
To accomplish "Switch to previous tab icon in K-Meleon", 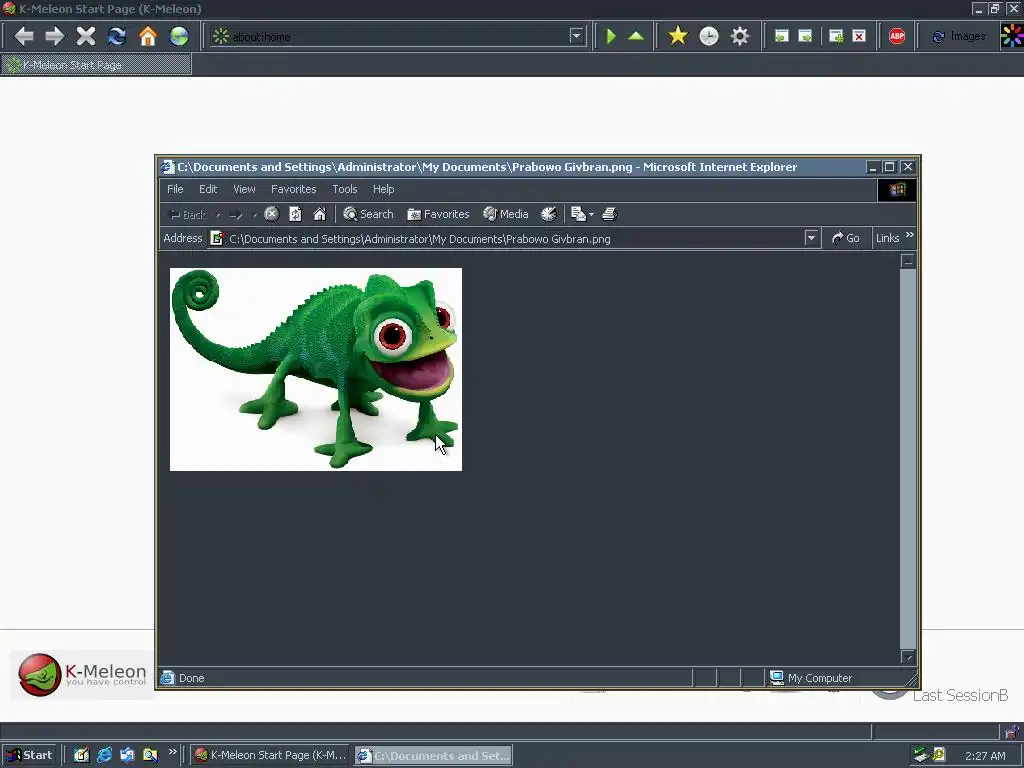I will coord(781,36).
